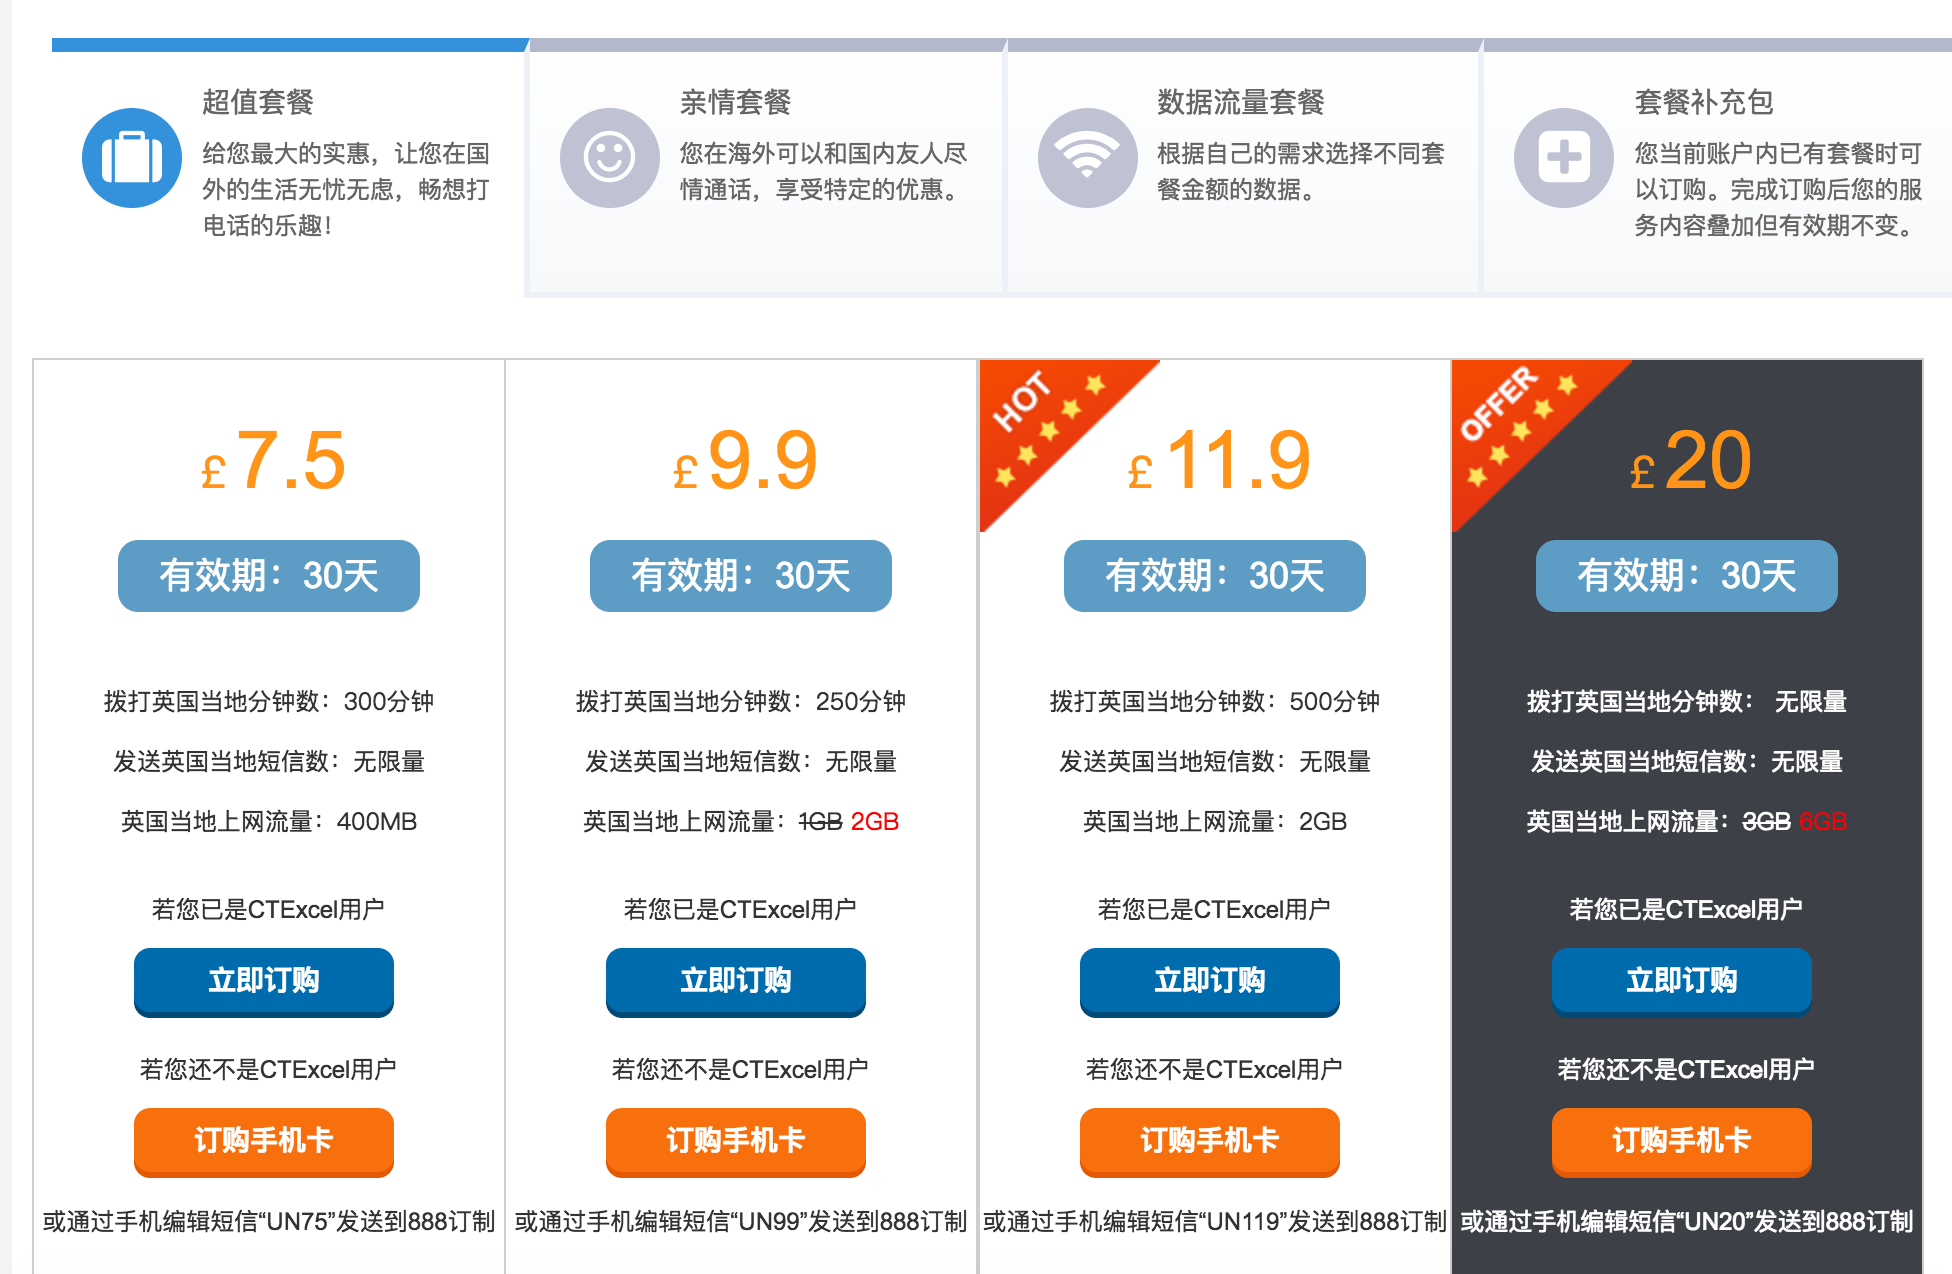
Task: Click the smiley face icon for 亲情套餐
Action: point(610,158)
